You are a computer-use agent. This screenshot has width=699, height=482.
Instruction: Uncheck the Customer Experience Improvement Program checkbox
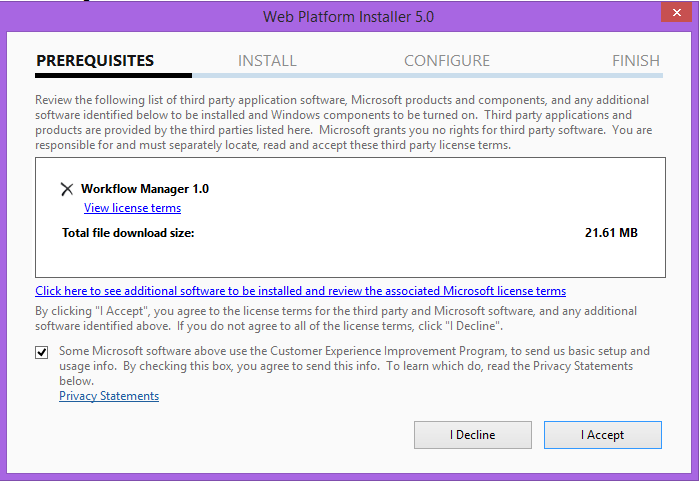[x=42, y=352]
